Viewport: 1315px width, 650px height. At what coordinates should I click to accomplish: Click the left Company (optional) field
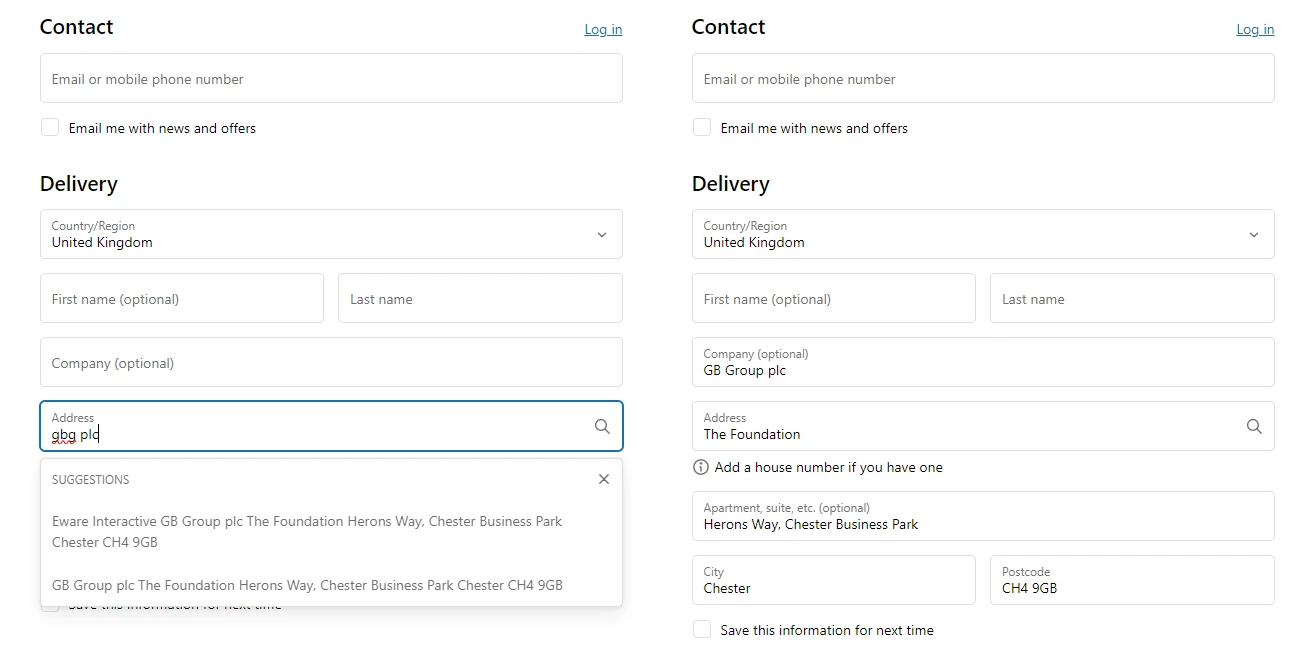[x=331, y=363]
